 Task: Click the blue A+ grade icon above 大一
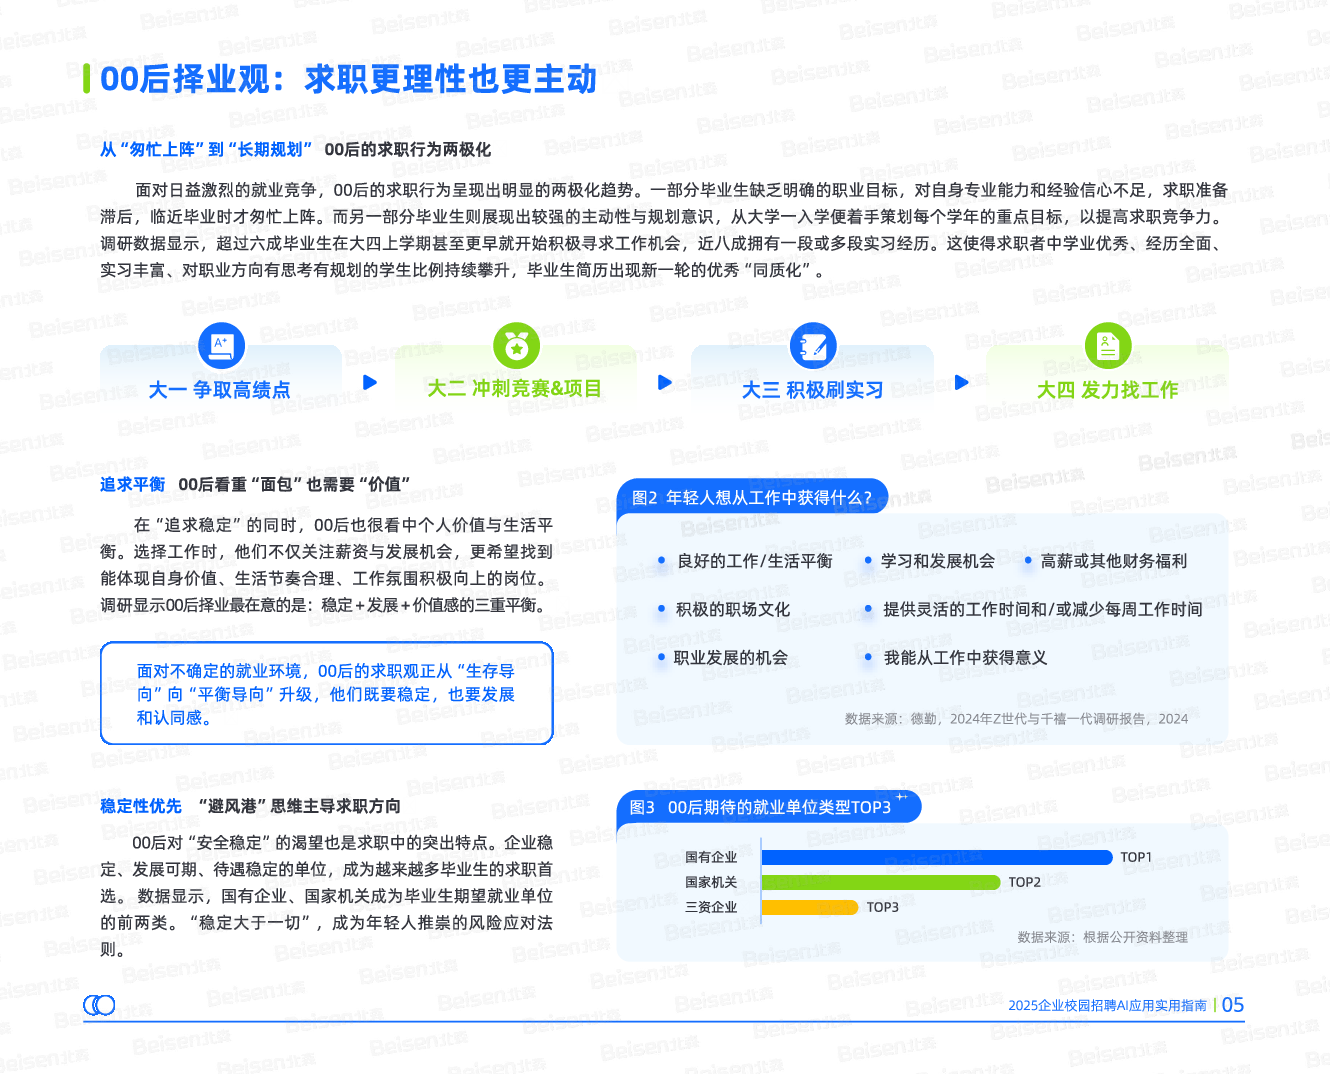pyautogui.click(x=221, y=346)
